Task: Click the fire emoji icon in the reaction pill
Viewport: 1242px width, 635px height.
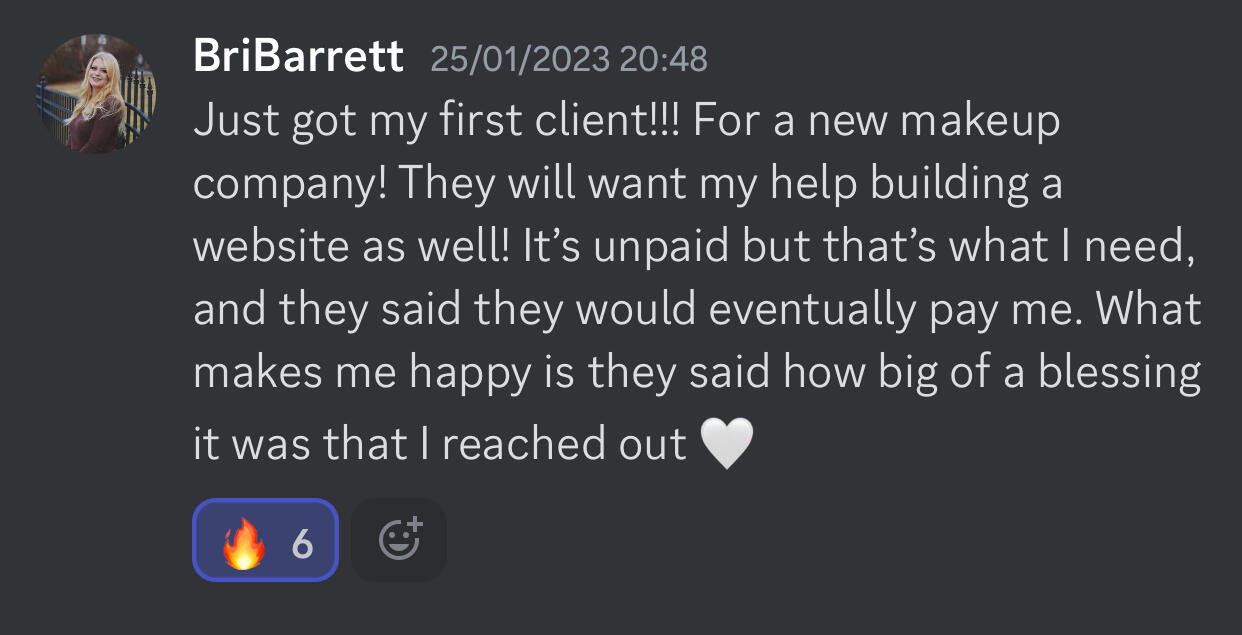Action: (243, 544)
